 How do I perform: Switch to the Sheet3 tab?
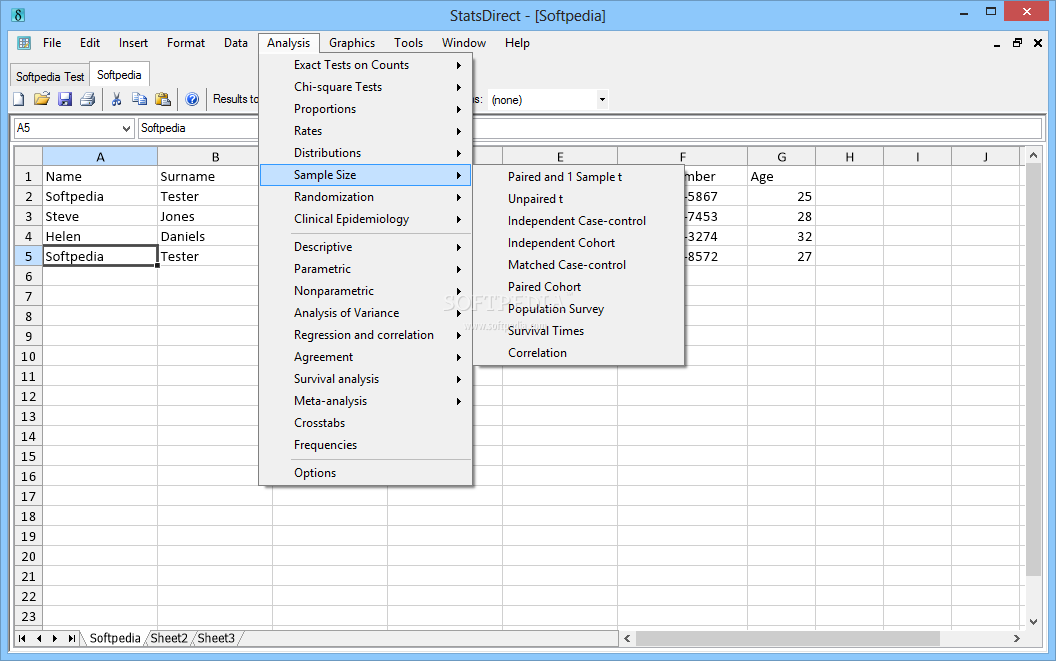click(216, 638)
